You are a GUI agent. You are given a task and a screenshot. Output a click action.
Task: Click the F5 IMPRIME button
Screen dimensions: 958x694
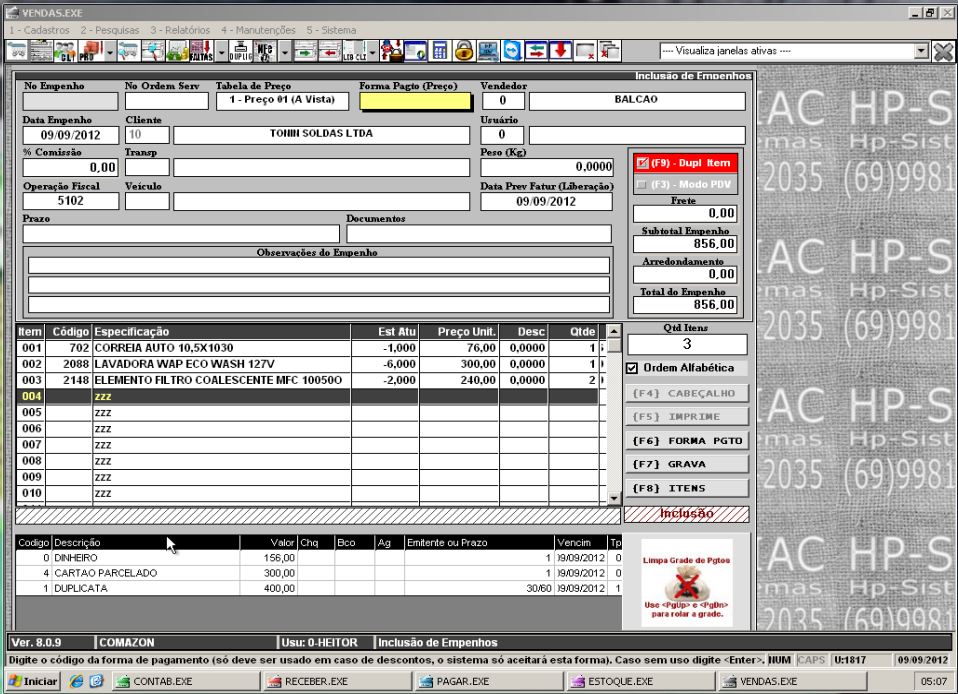click(x=687, y=417)
